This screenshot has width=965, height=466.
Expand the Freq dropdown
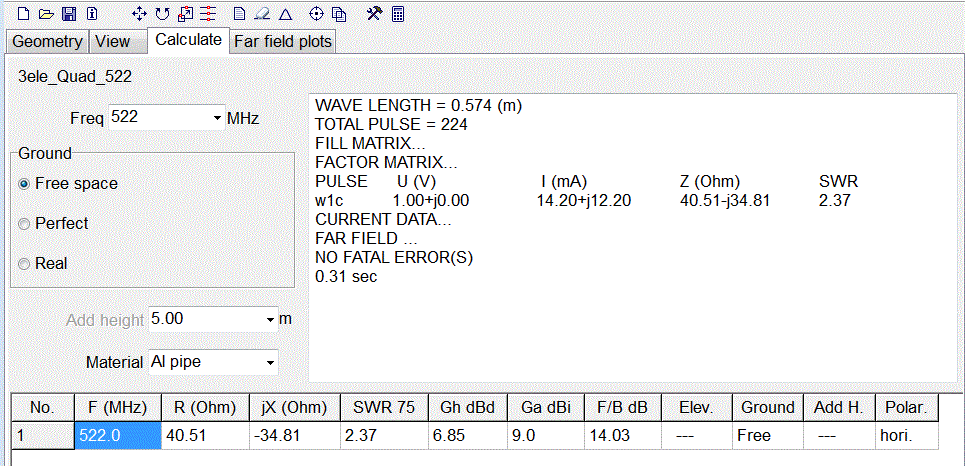tap(218, 118)
